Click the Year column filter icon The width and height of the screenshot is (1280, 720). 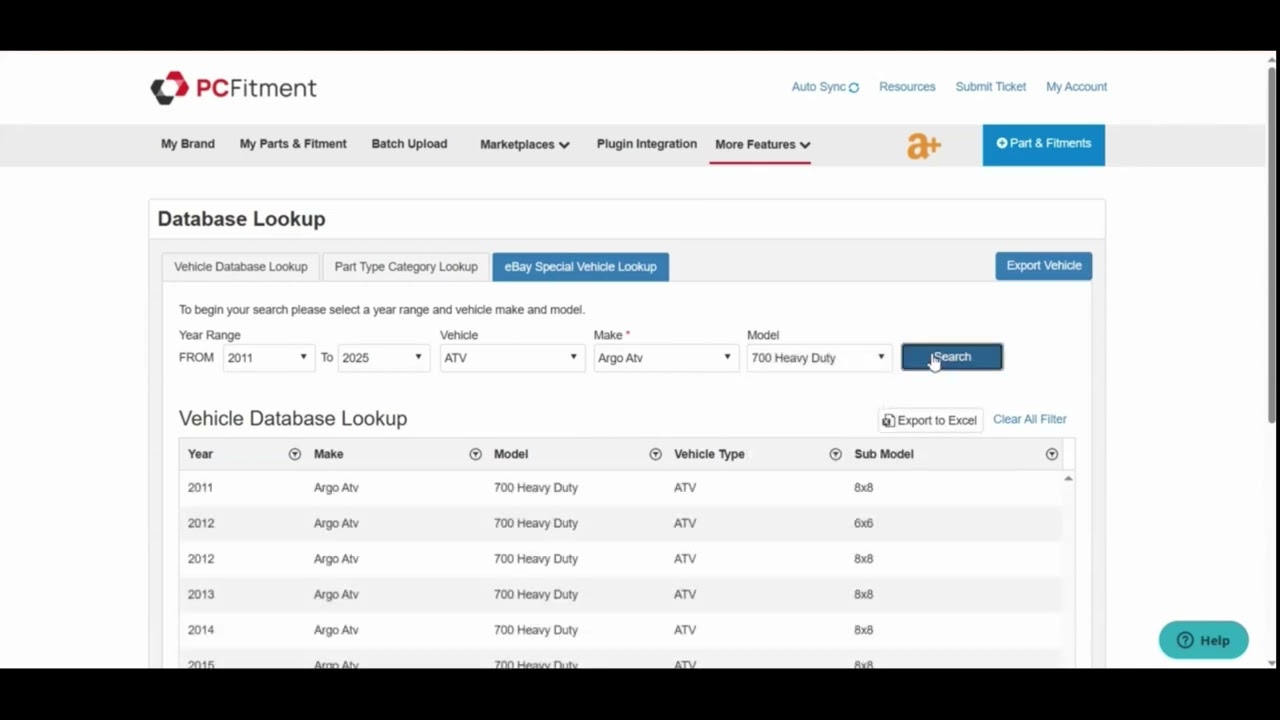294,454
